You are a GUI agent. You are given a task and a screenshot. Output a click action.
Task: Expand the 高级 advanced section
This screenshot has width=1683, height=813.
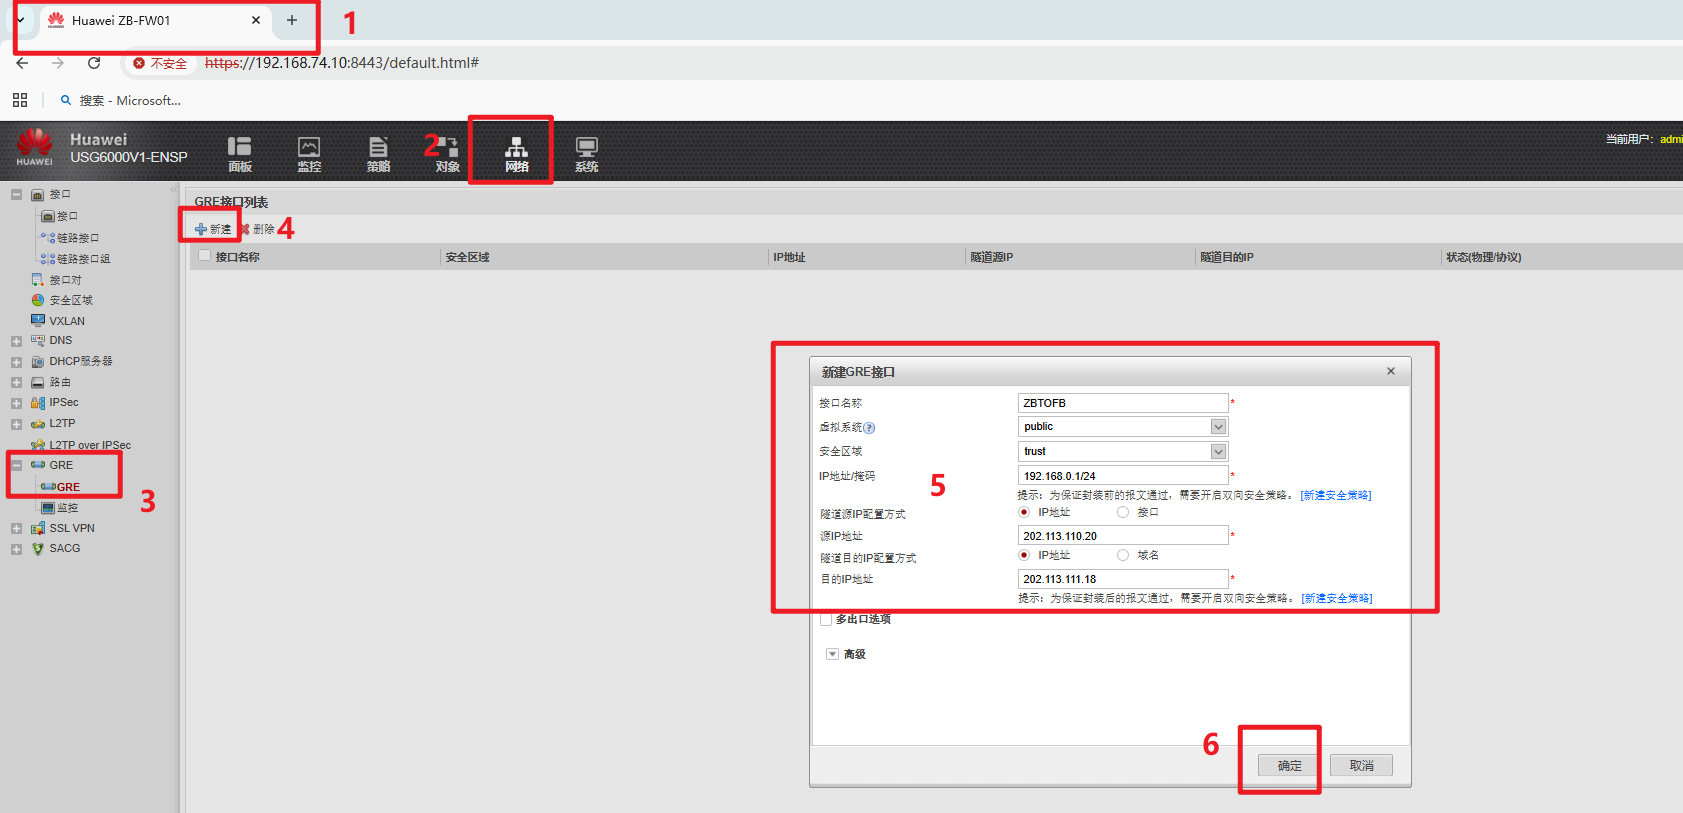832,654
